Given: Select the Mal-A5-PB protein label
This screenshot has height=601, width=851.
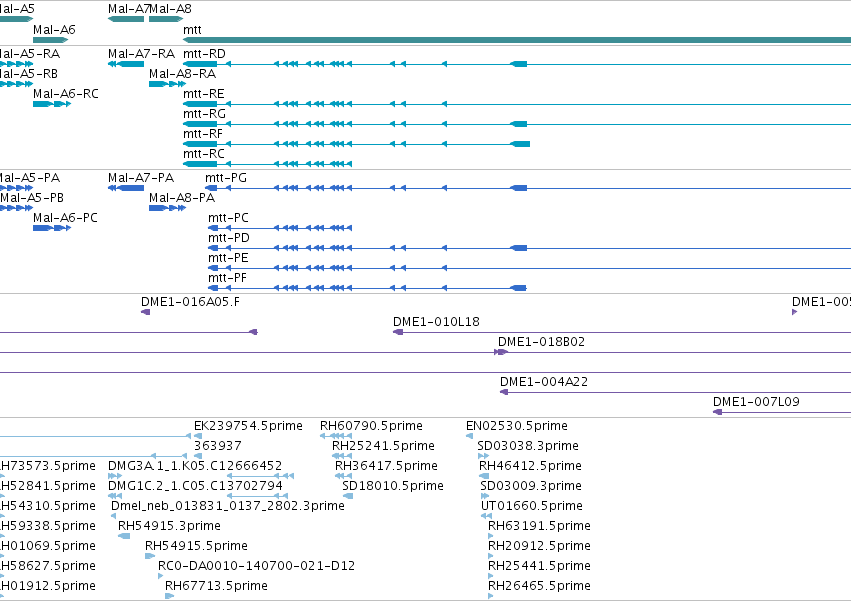Looking at the screenshot, I should (x=32, y=198).
